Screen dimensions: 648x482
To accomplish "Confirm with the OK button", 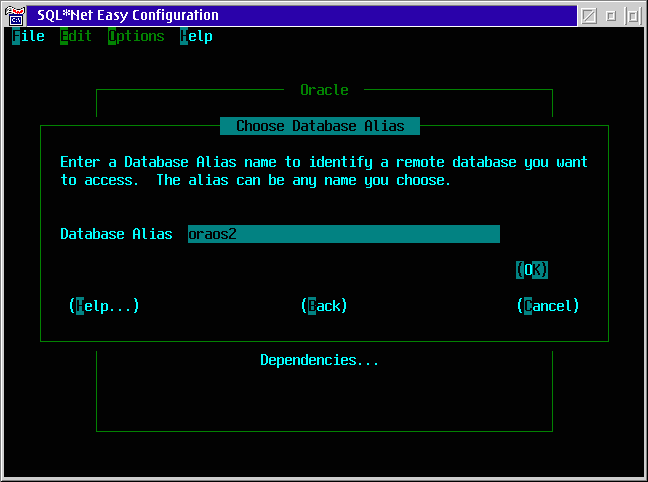I will click(531, 270).
